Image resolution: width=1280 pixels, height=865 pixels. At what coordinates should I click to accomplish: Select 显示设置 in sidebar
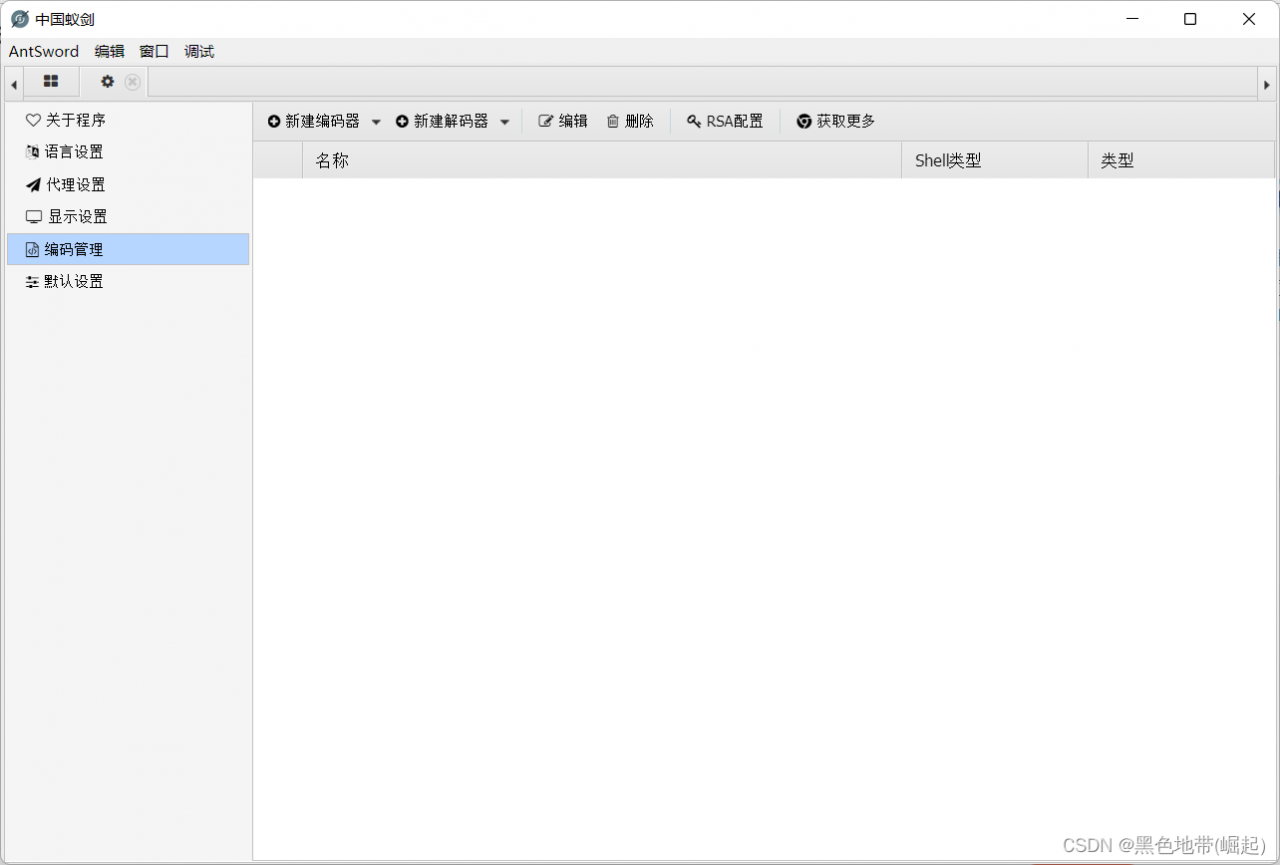[x=128, y=217]
